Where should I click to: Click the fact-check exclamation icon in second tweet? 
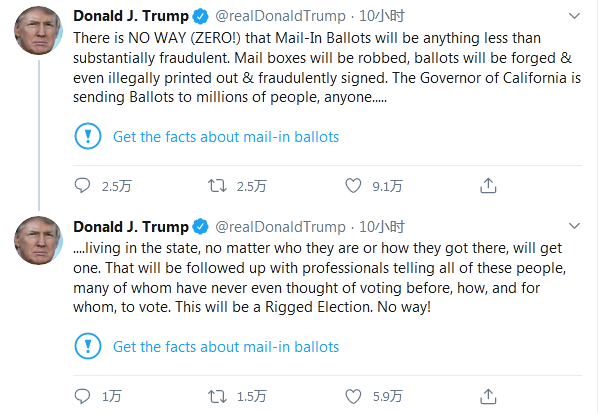pyautogui.click(x=90, y=347)
